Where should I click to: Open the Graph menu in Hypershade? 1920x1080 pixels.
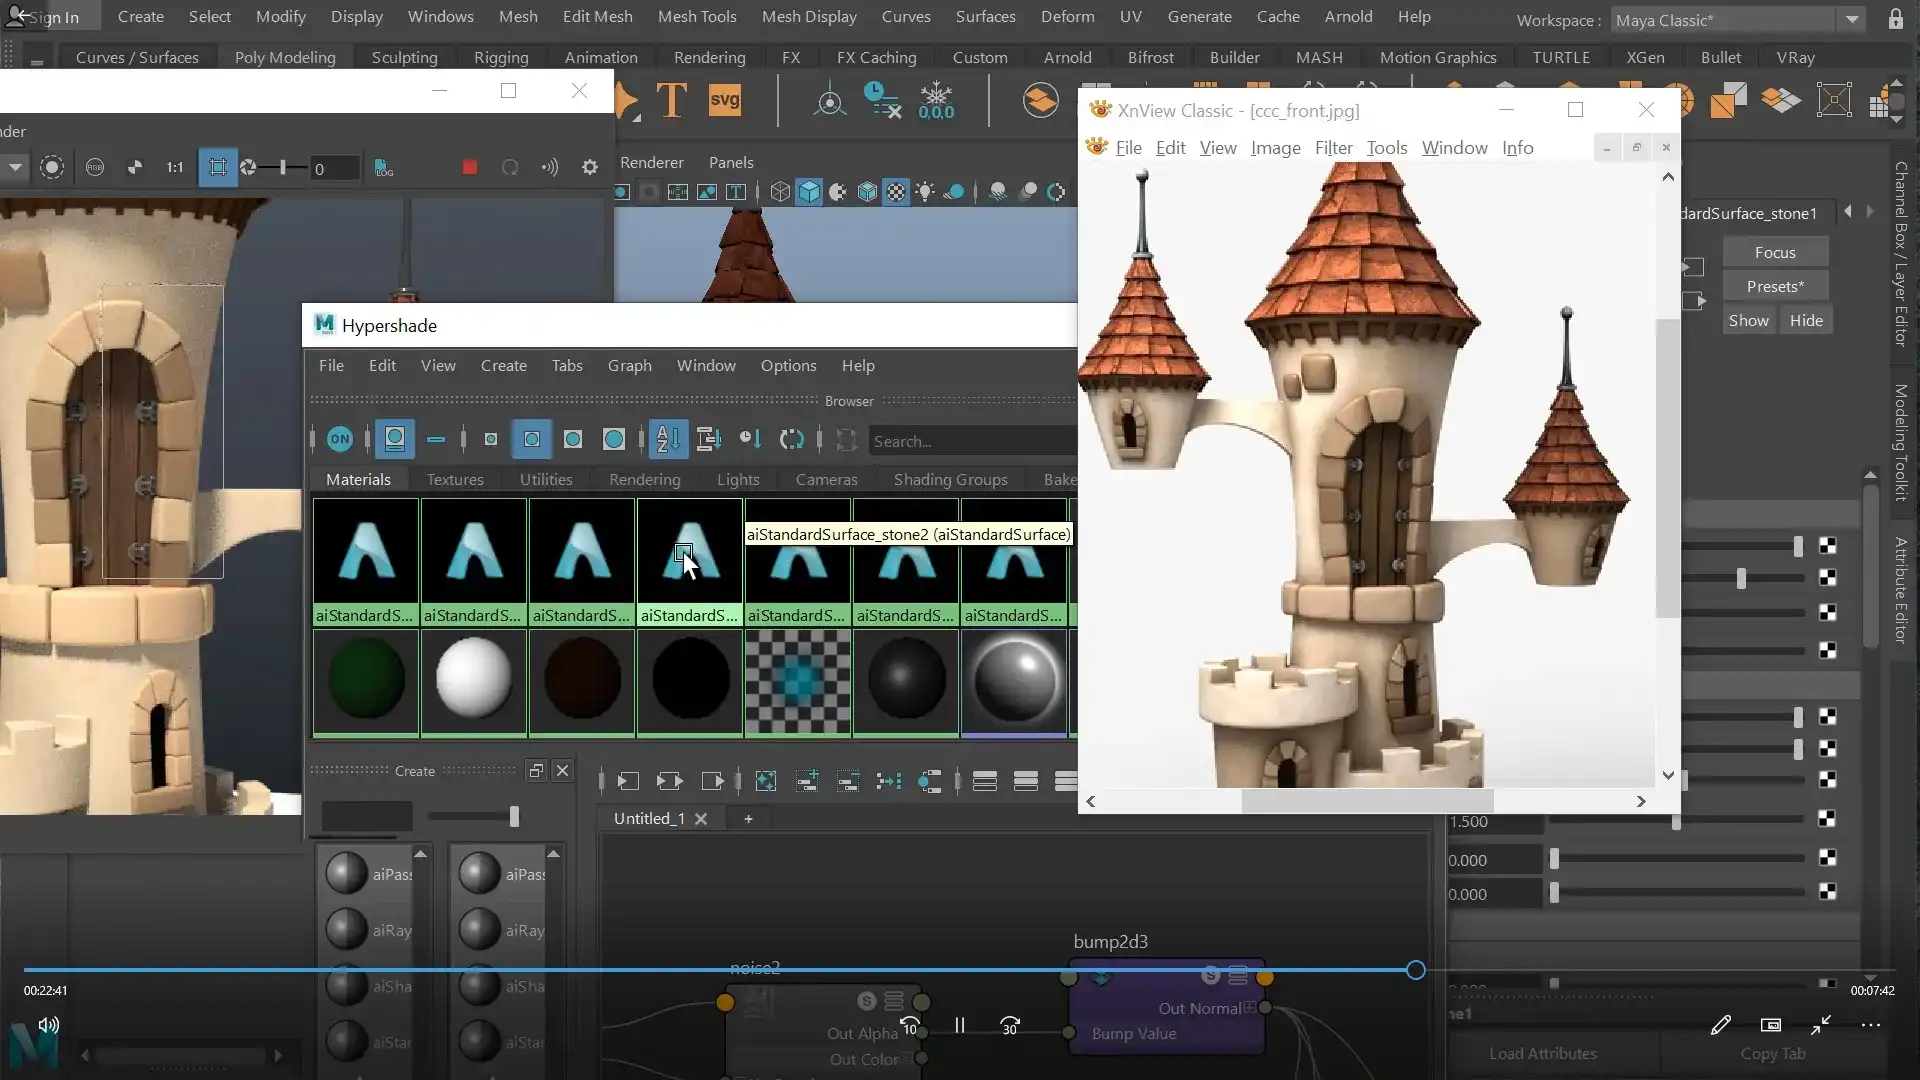point(629,365)
